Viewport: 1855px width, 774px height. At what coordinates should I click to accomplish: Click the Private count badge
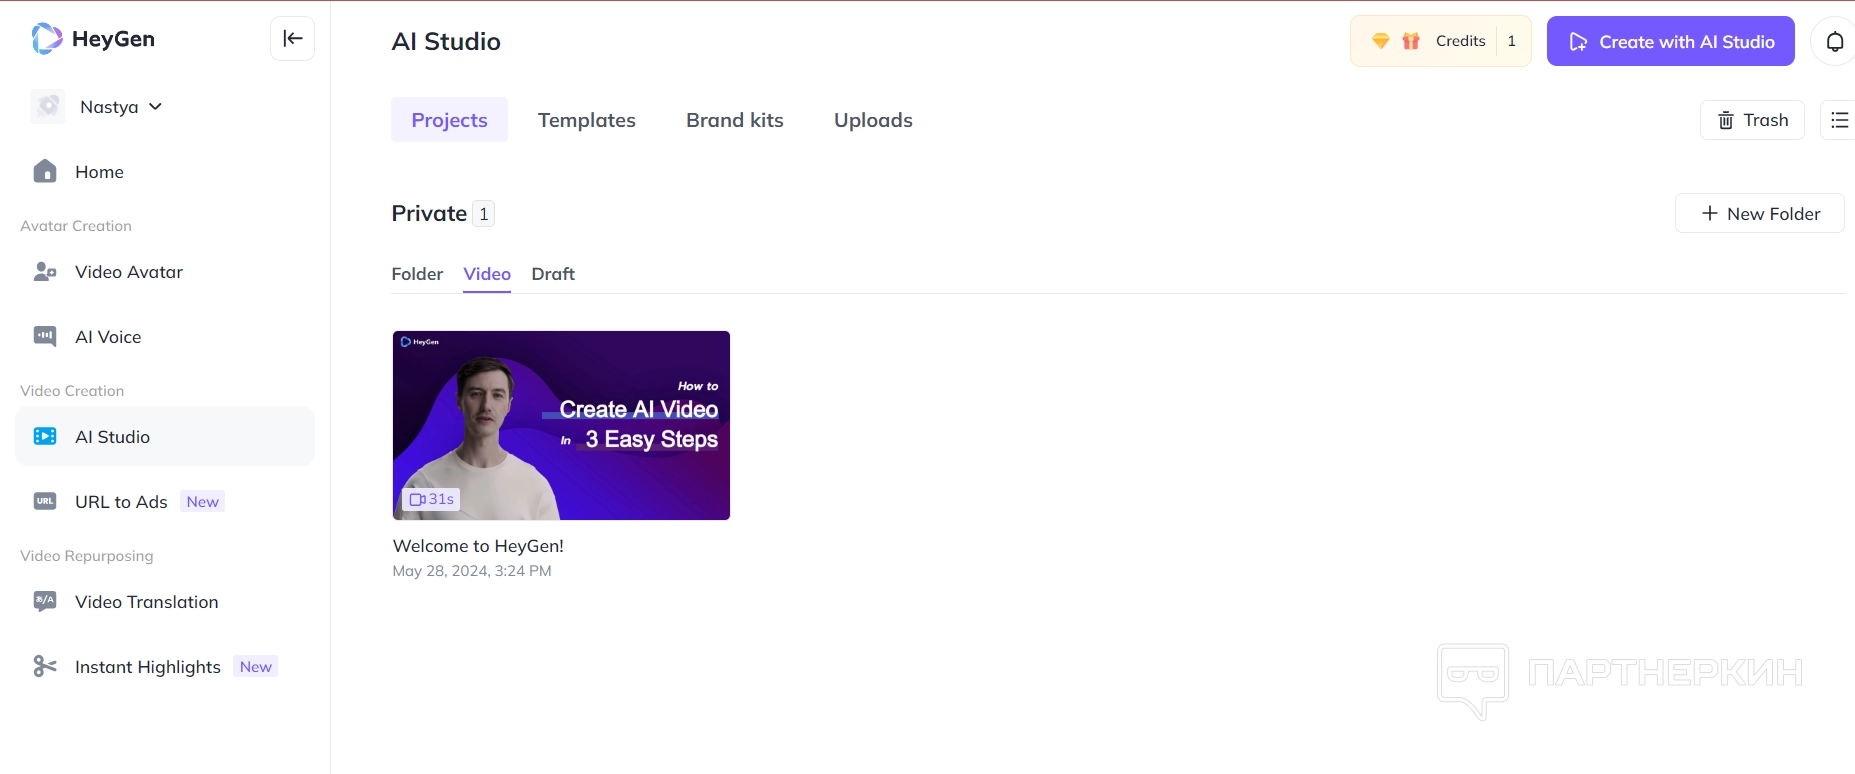pos(484,214)
